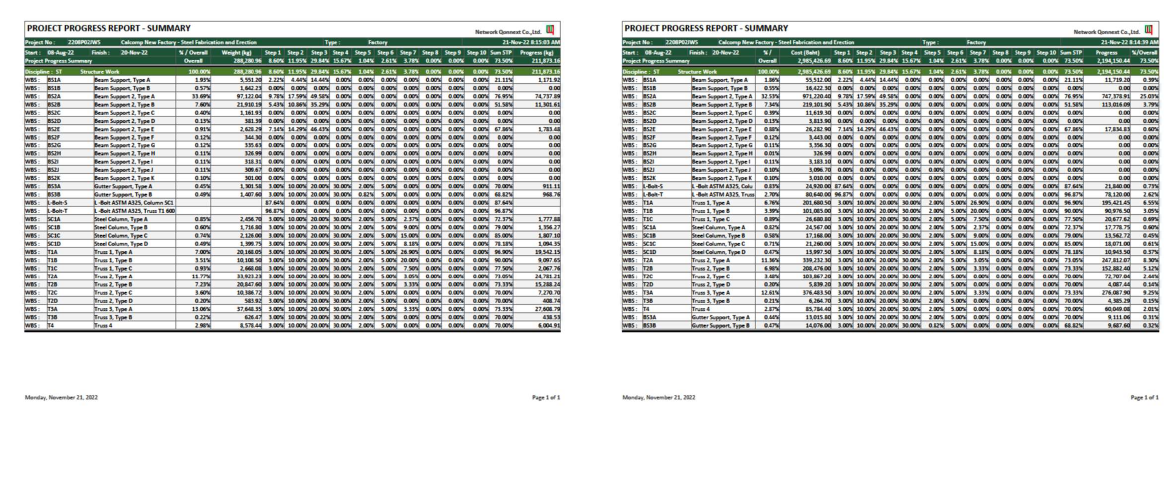Select the overall weight total '288,280.96' in the summary row
Viewport: 1176px width, 489px height.
click(x=246, y=61)
